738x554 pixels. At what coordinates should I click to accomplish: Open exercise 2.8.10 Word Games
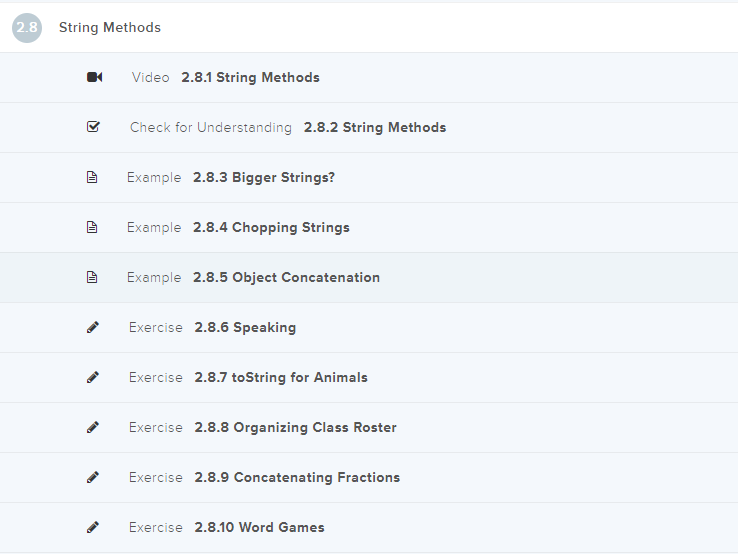[259, 528]
